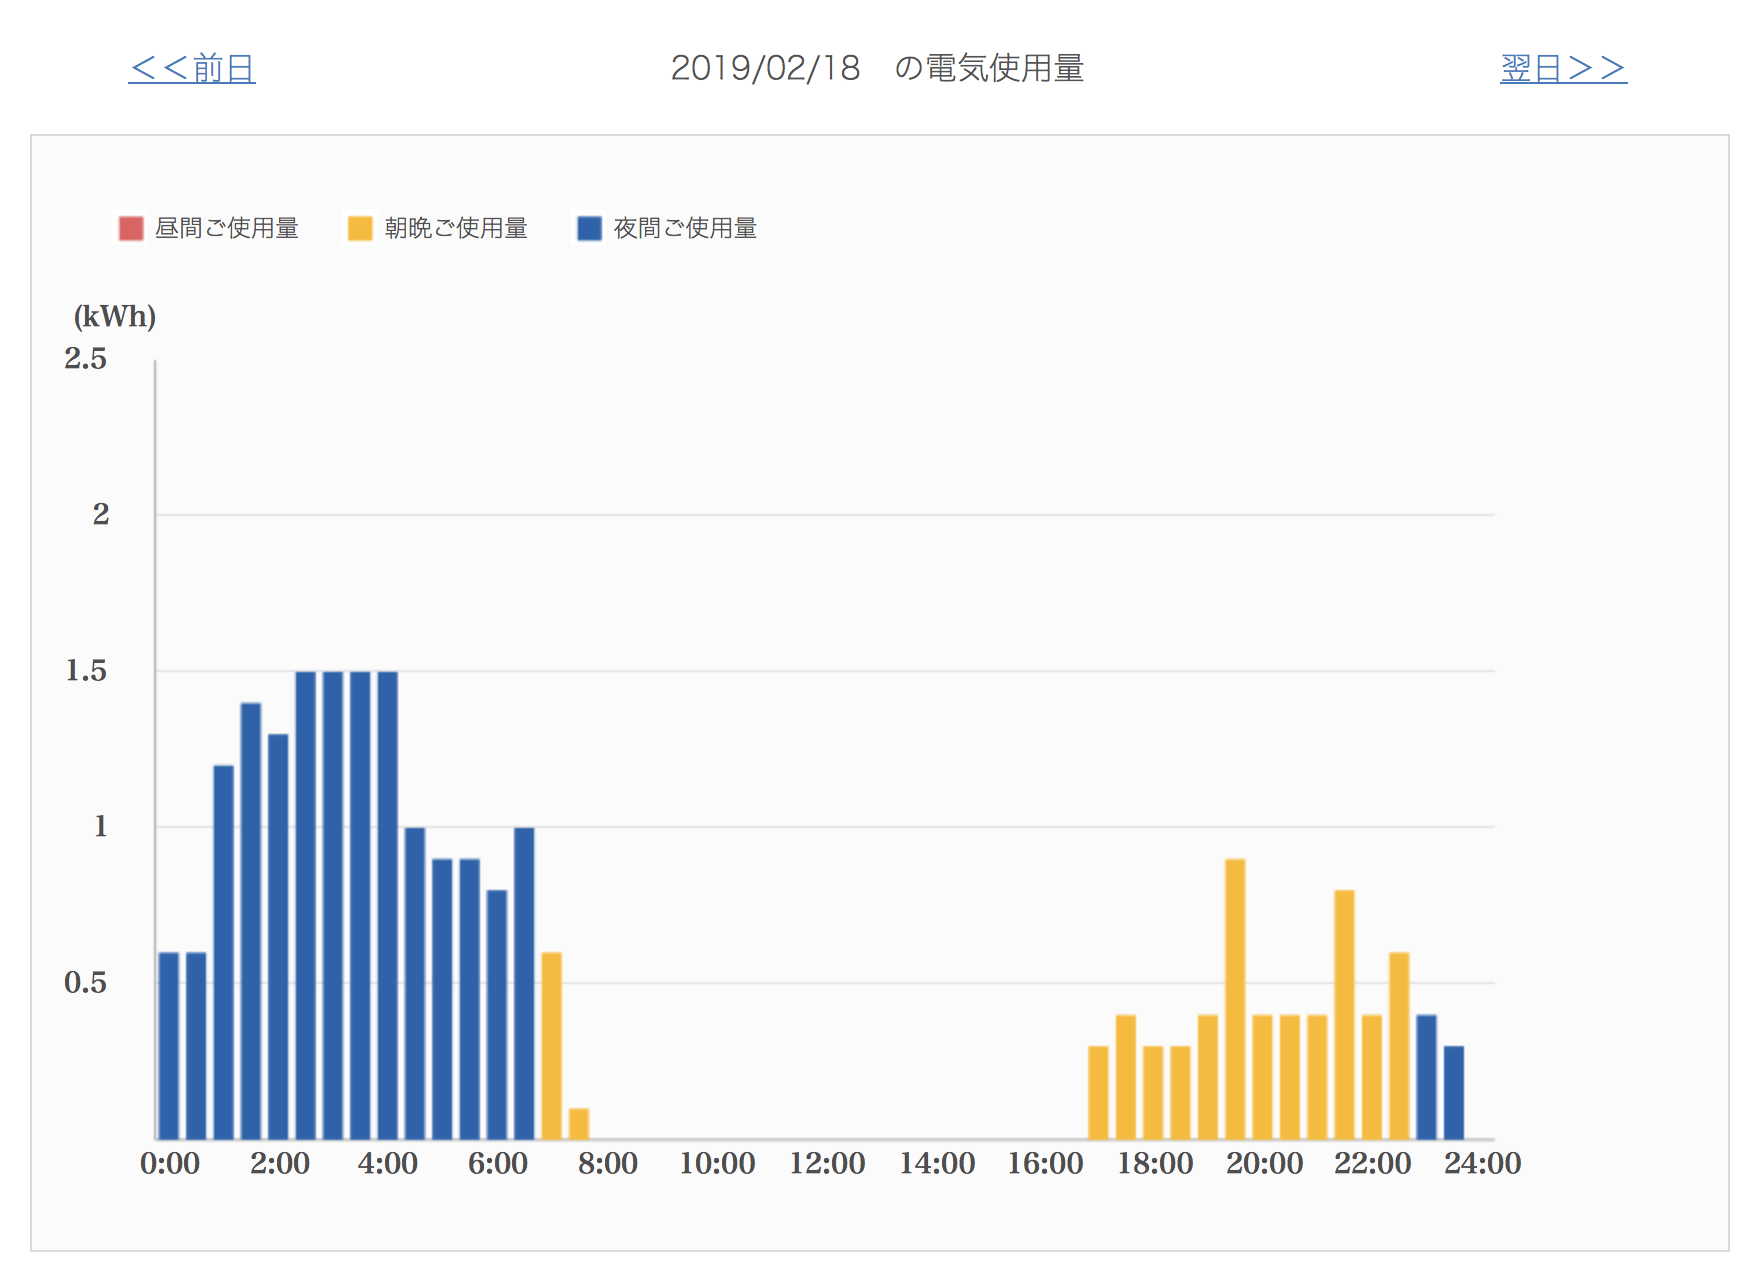Click the last blue bar before 24:00

[1454, 1092]
